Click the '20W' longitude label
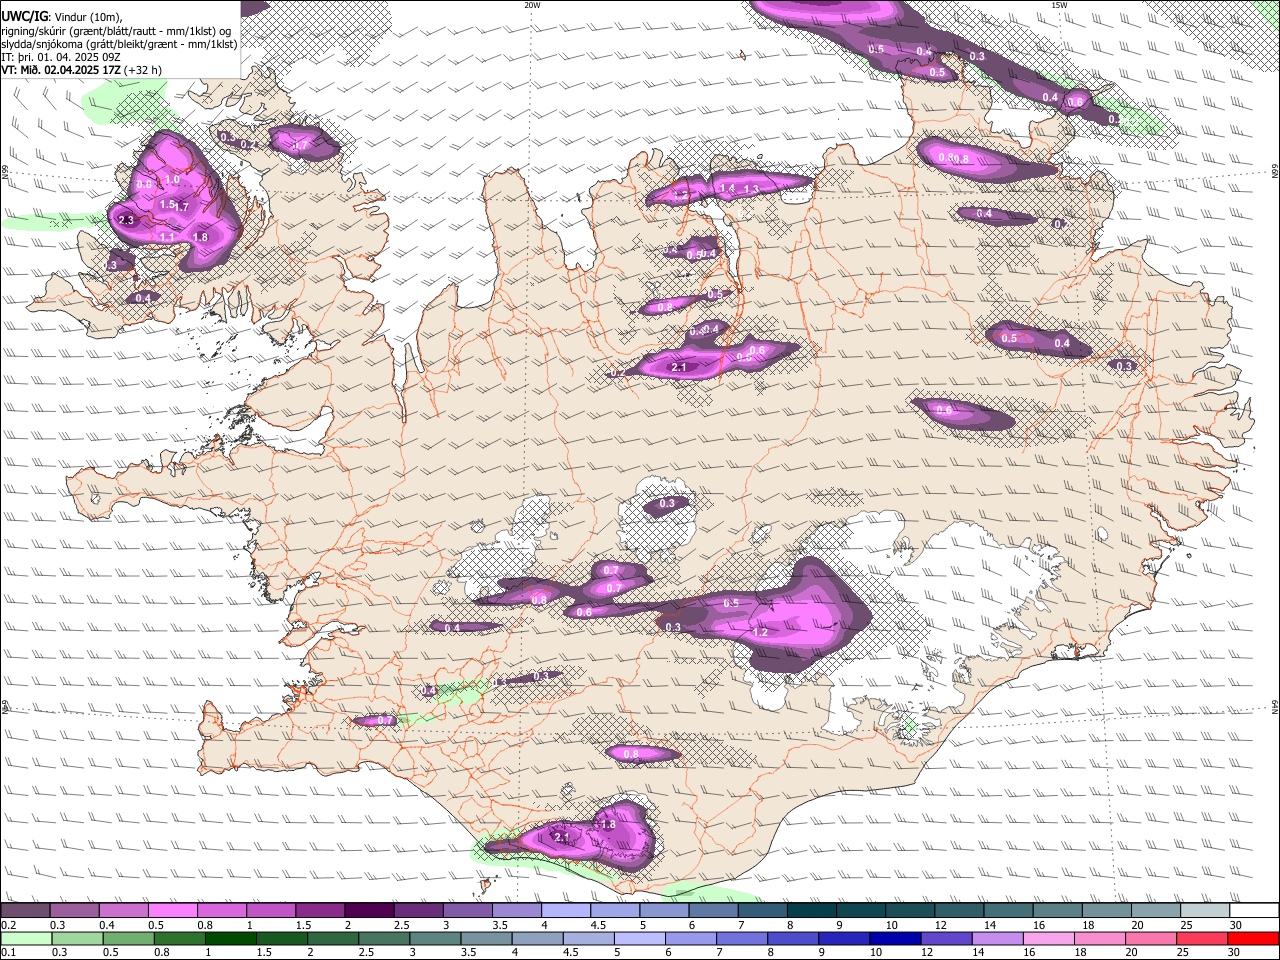This screenshot has width=1280, height=960. [532, 4]
